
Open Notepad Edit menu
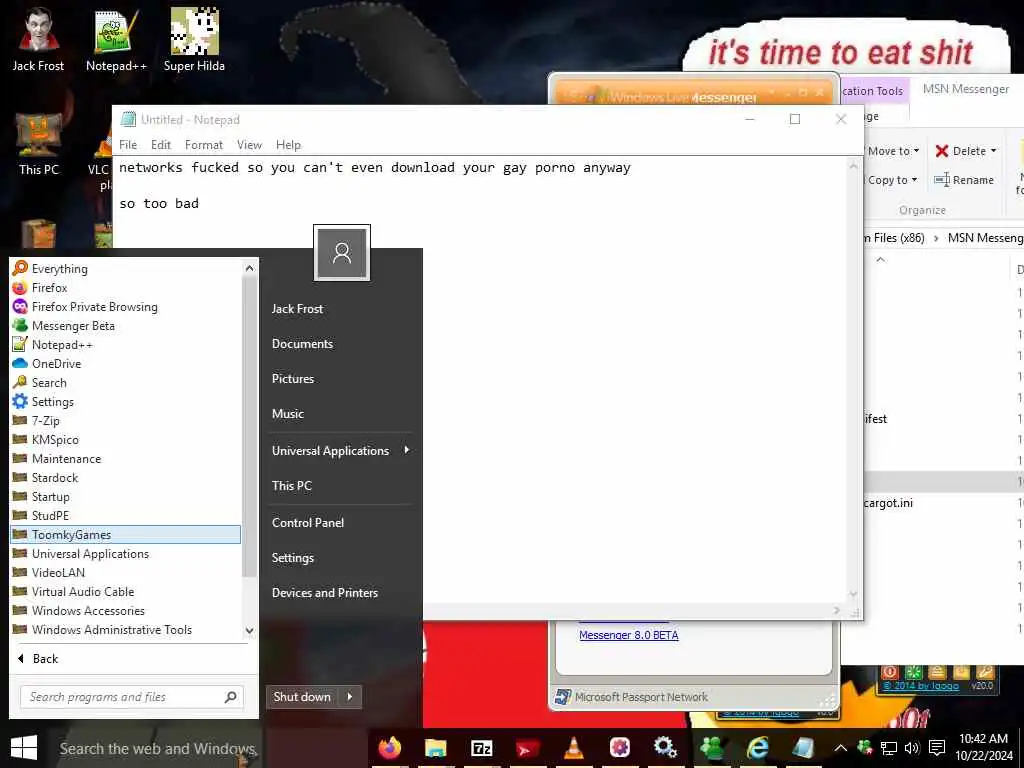point(161,144)
